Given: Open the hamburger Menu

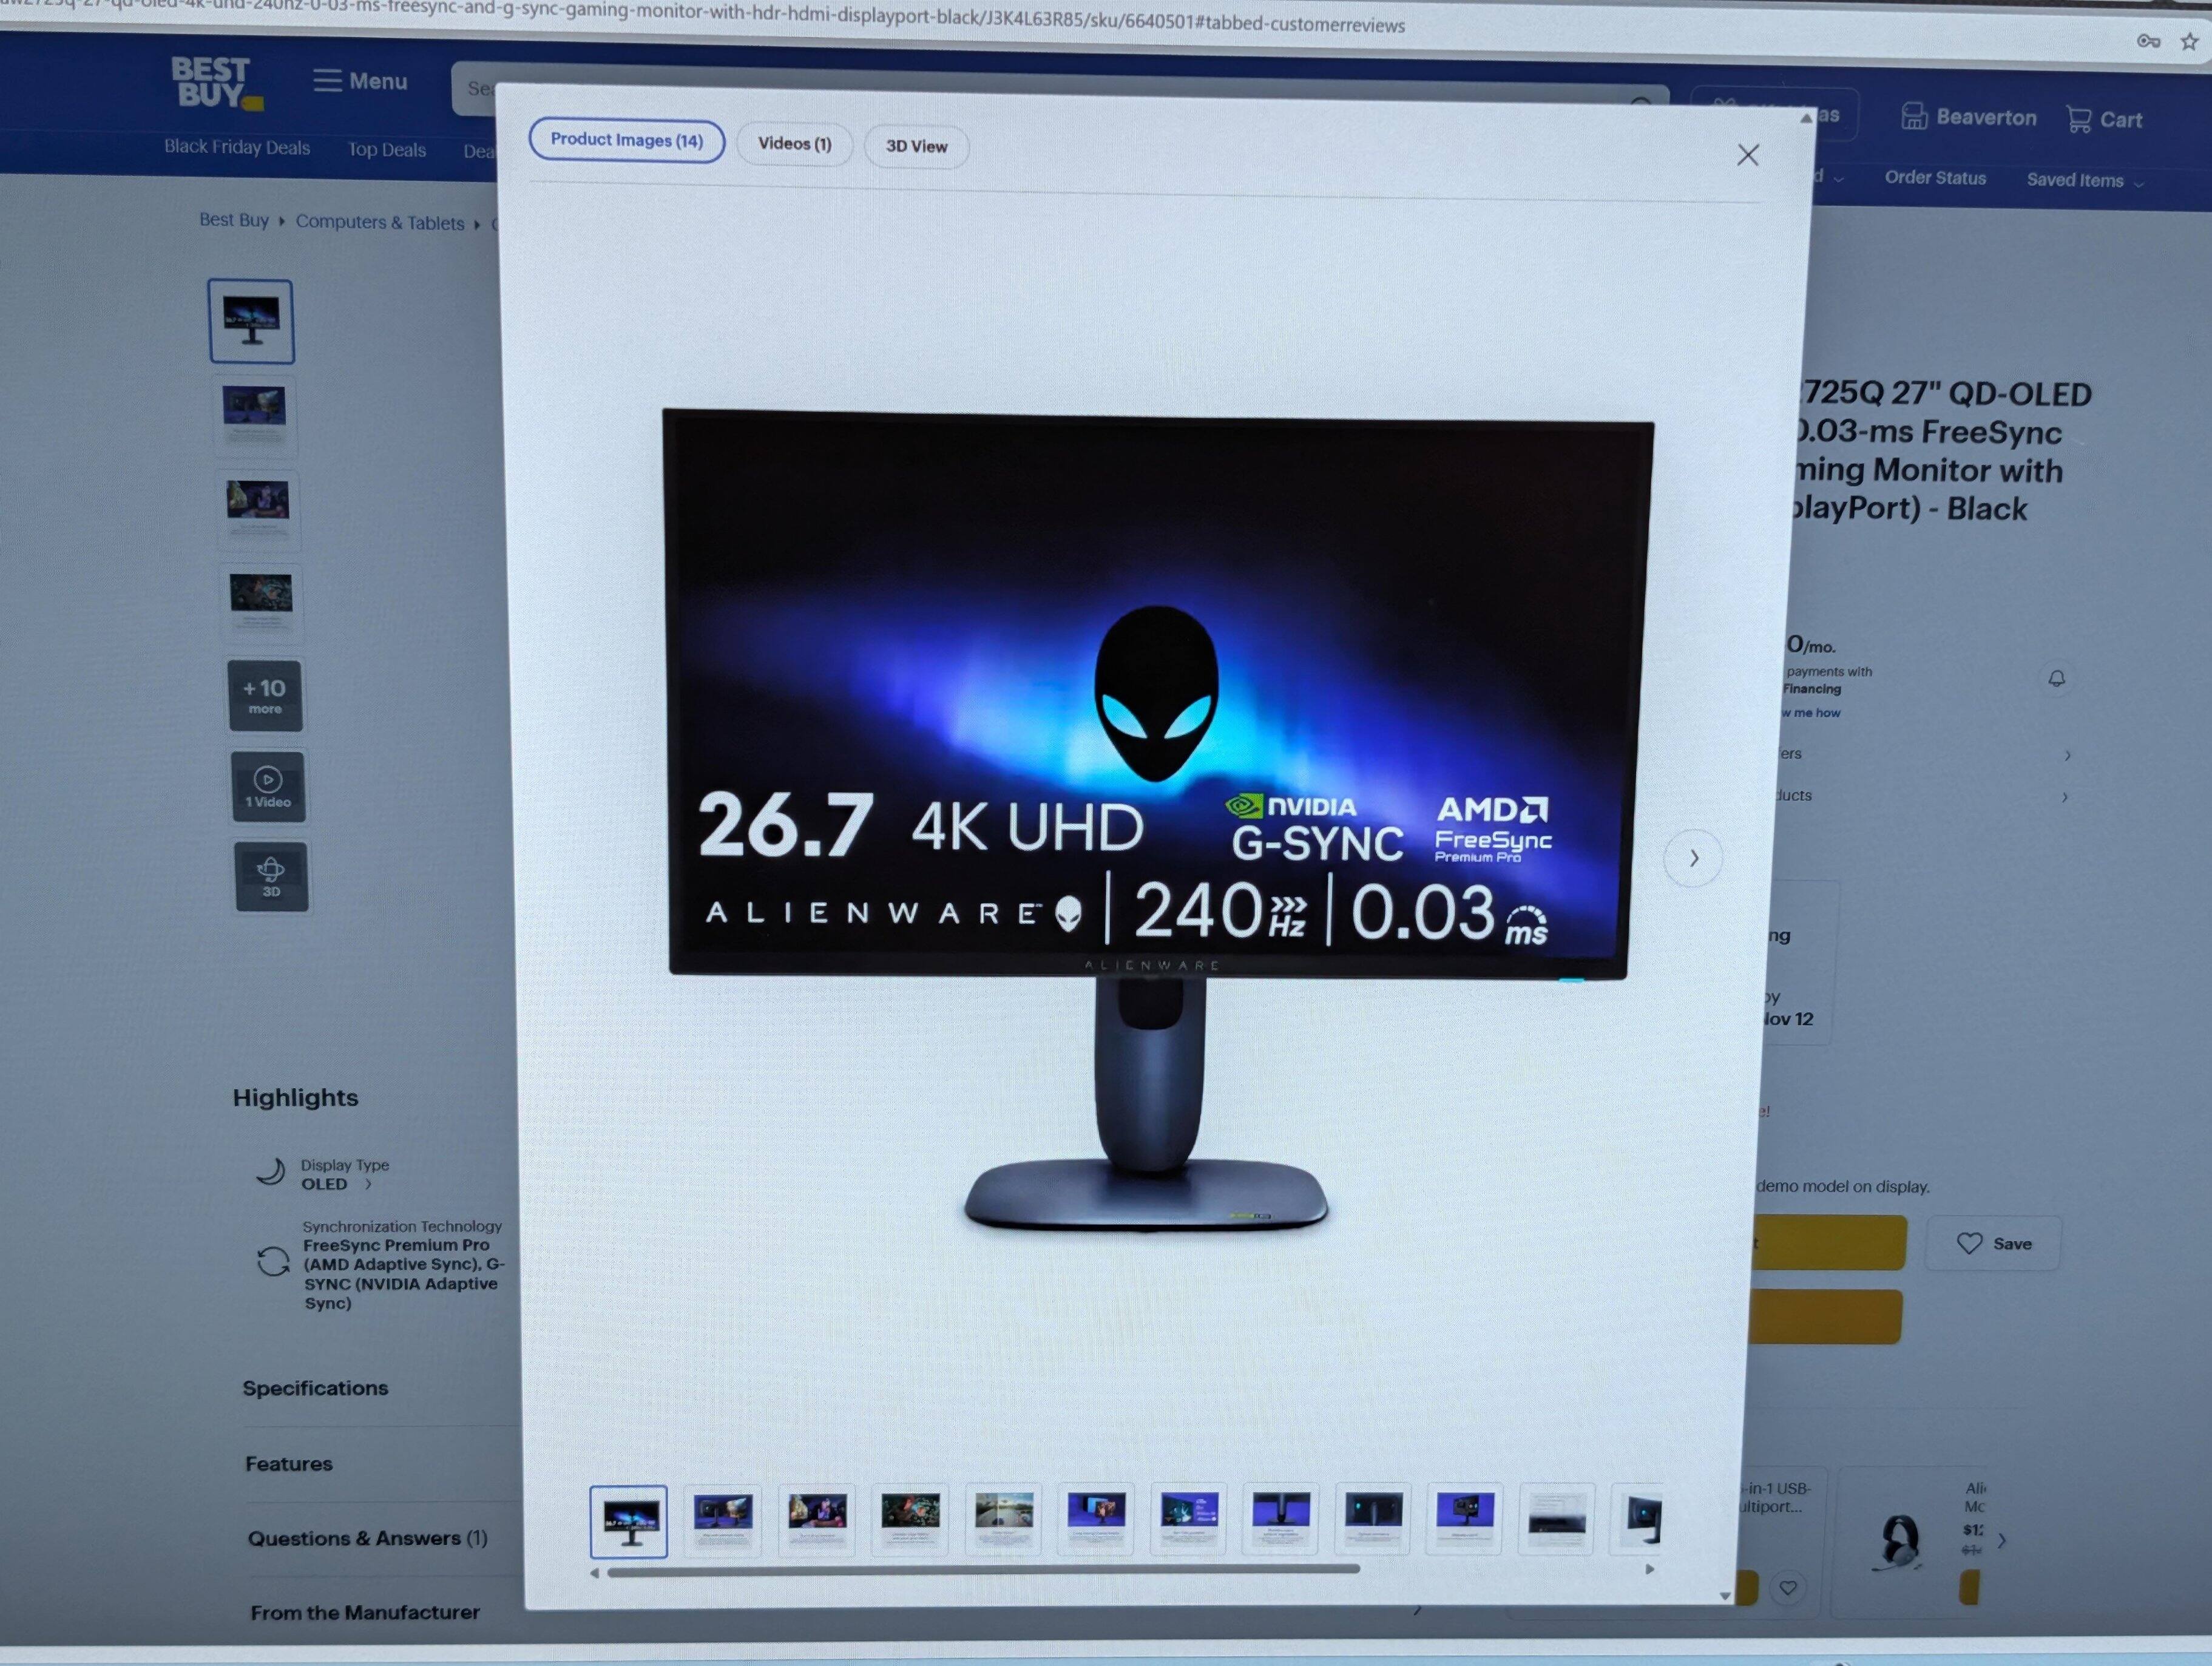Looking at the screenshot, I should 360,81.
